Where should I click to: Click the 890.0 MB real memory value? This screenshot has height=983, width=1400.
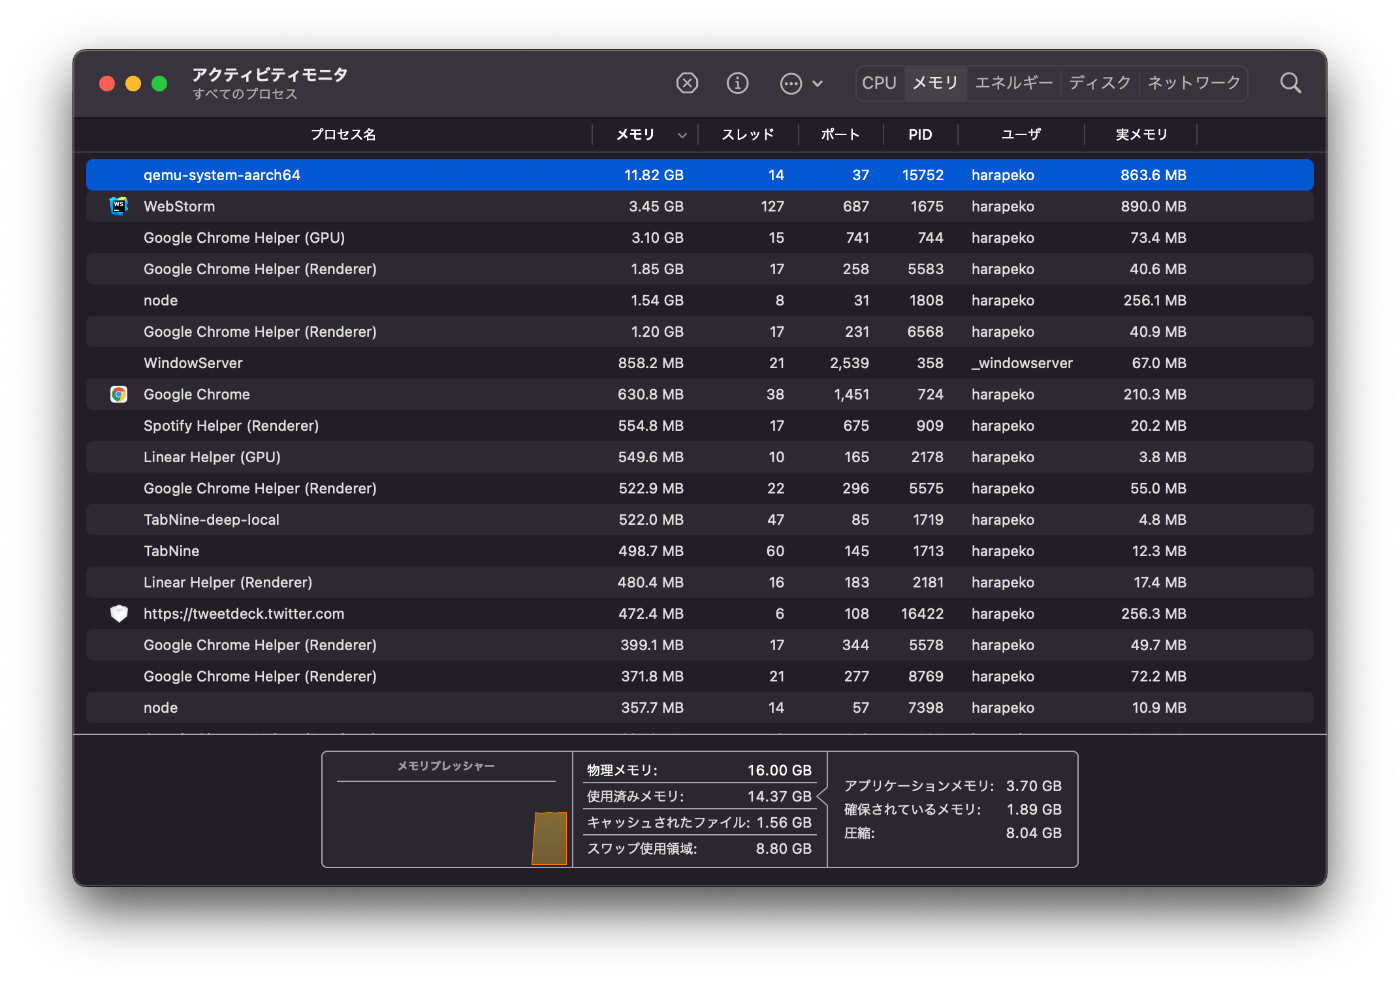[1153, 206]
